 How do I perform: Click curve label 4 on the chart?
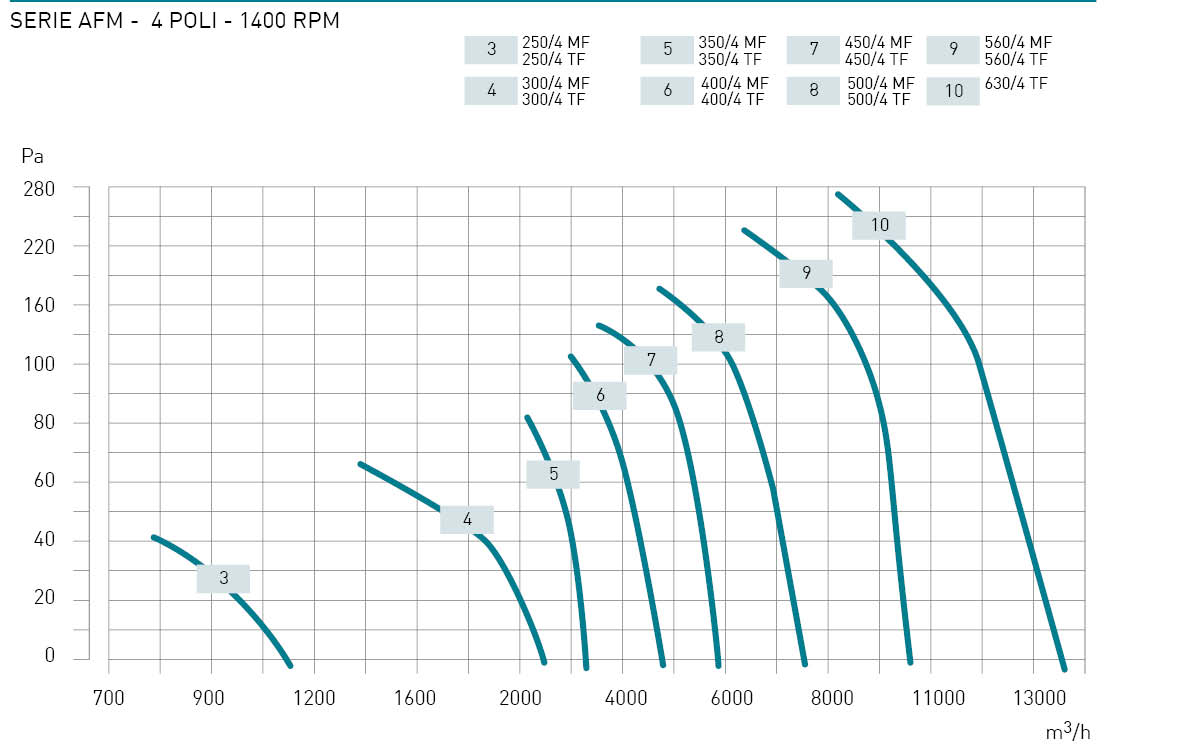[x=467, y=520]
